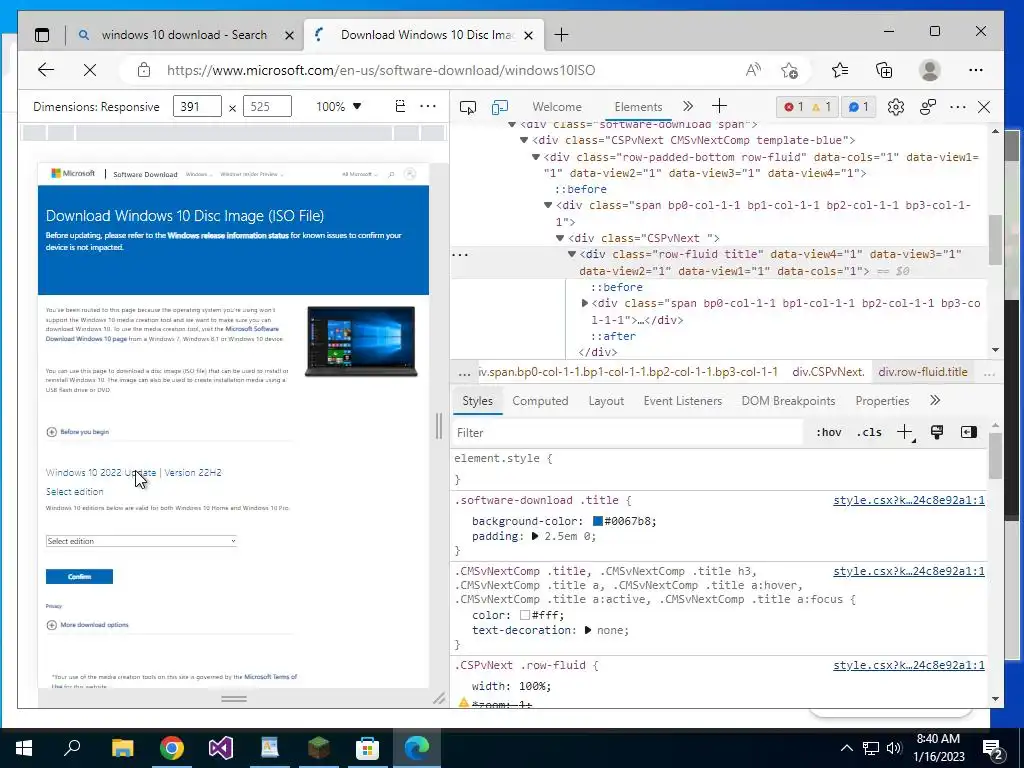Open the 100% zoom dropdown
This screenshot has height=768, width=1024.
coord(338,106)
